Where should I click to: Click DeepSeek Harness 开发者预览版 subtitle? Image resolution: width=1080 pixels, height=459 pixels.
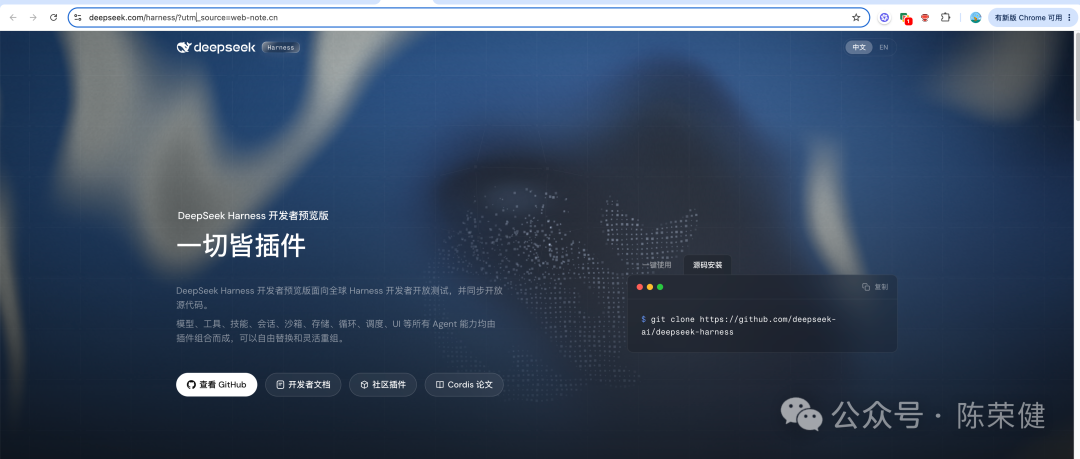253,216
